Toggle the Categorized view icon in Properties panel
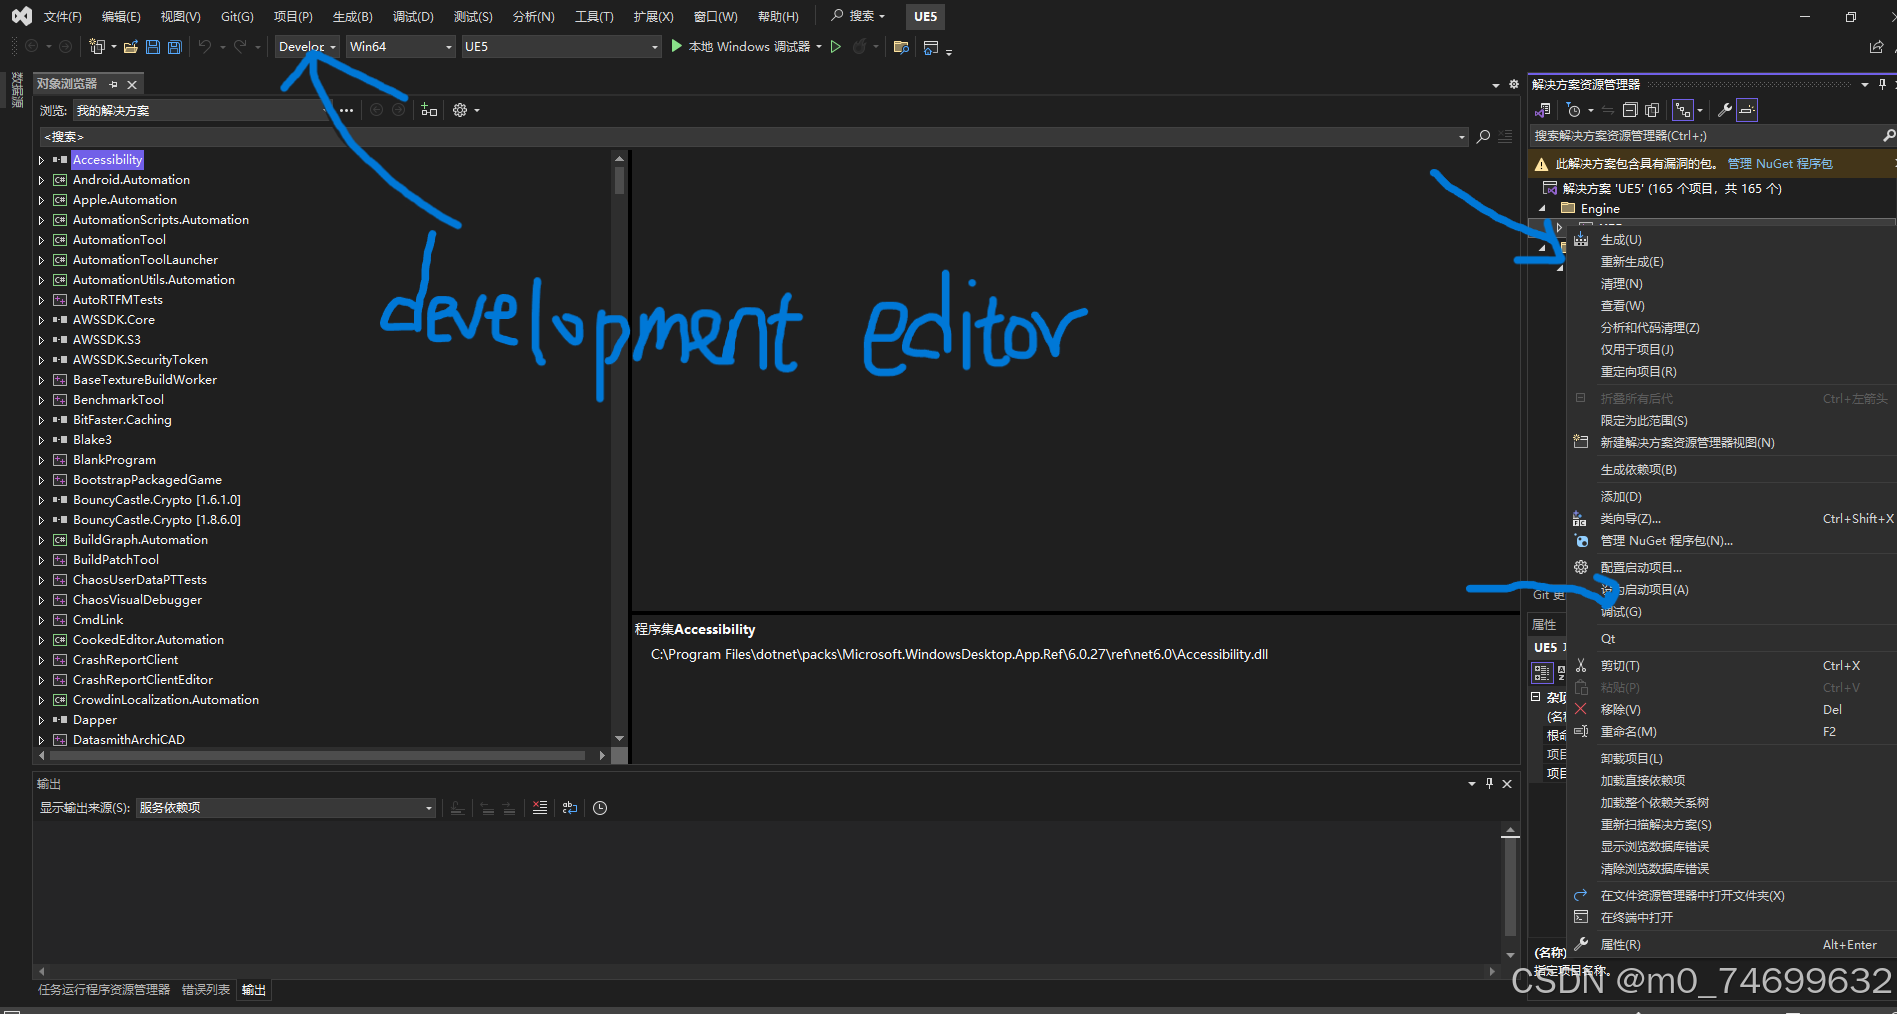This screenshot has width=1897, height=1014. click(1542, 672)
